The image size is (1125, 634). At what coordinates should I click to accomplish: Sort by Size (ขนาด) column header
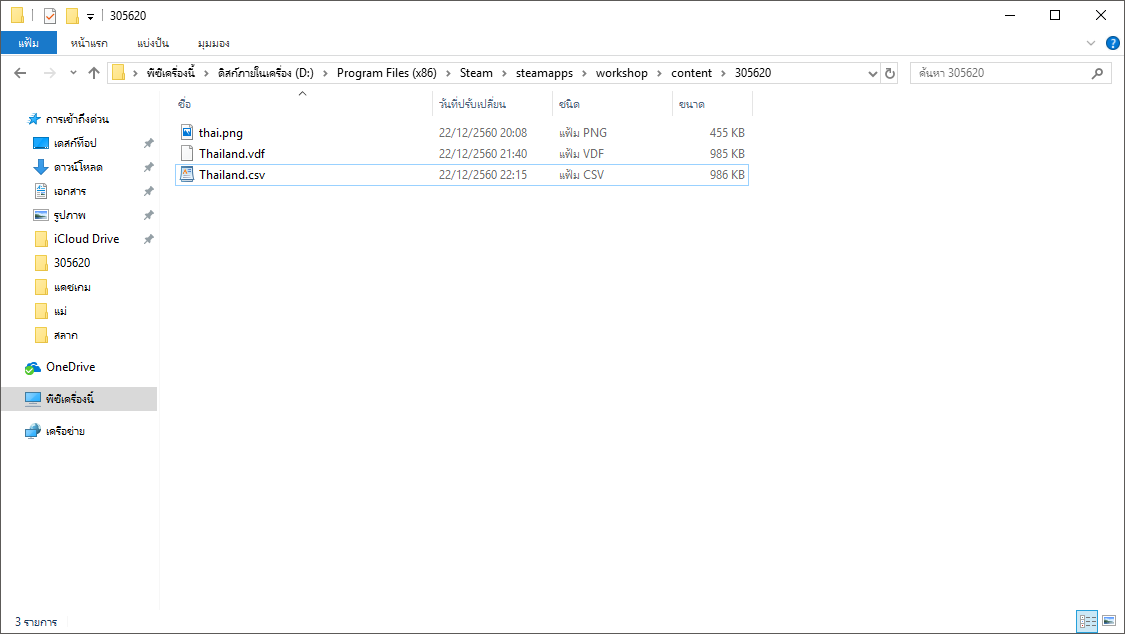(712, 104)
